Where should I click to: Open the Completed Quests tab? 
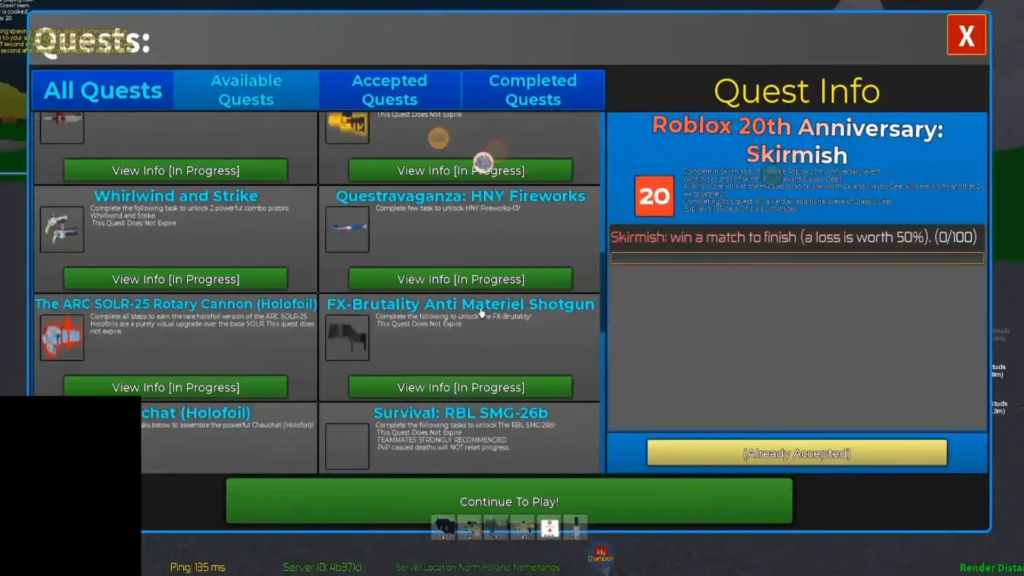(532, 90)
